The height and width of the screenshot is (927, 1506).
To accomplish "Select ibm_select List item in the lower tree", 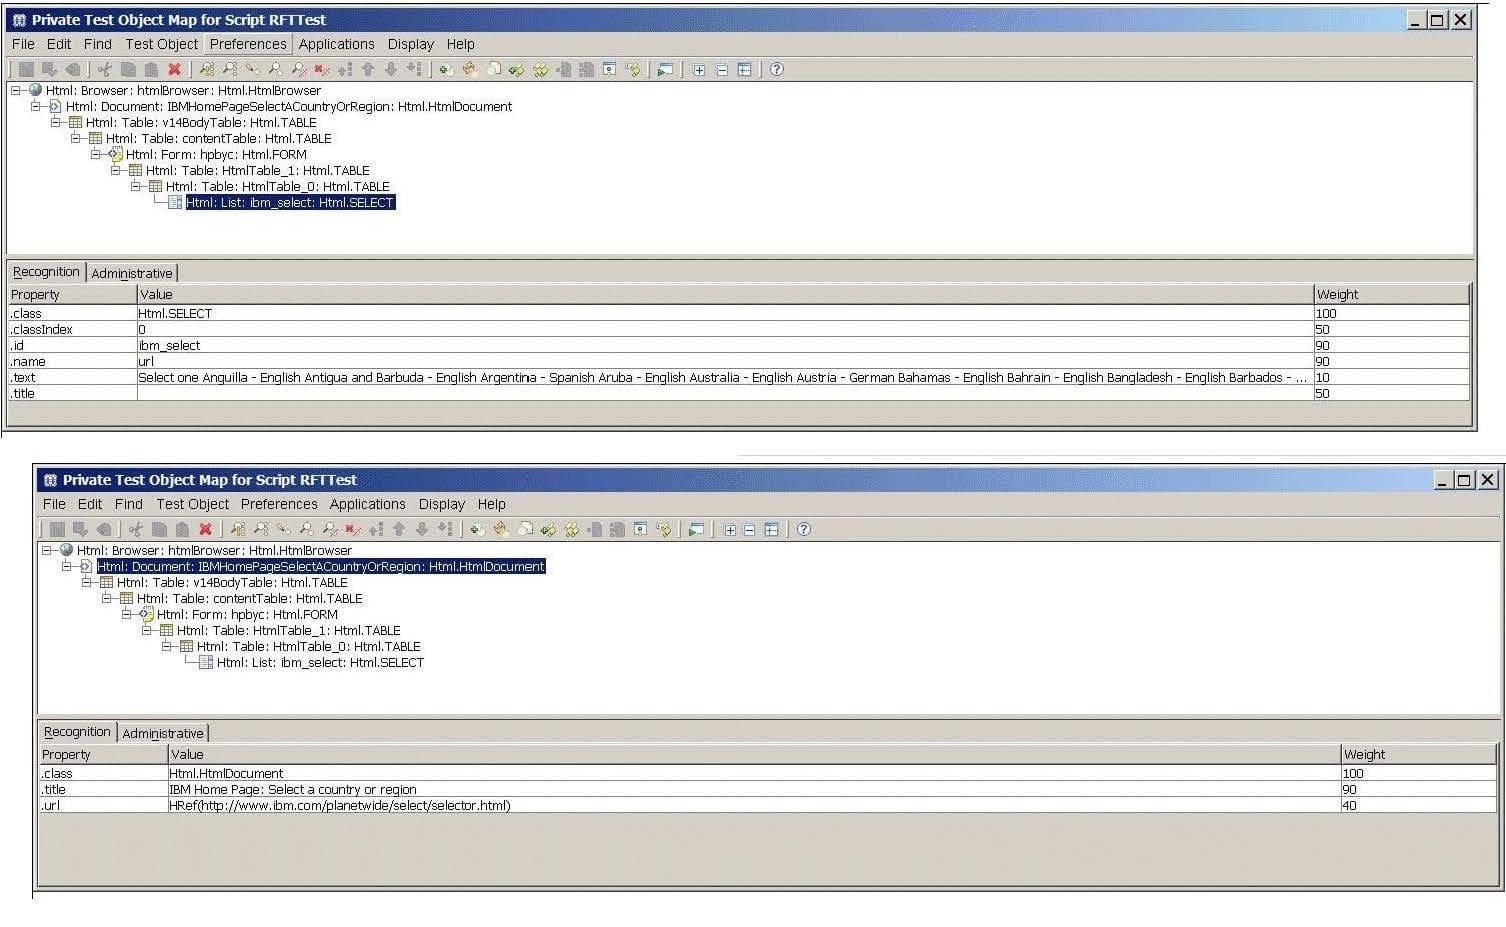I will pos(320,662).
